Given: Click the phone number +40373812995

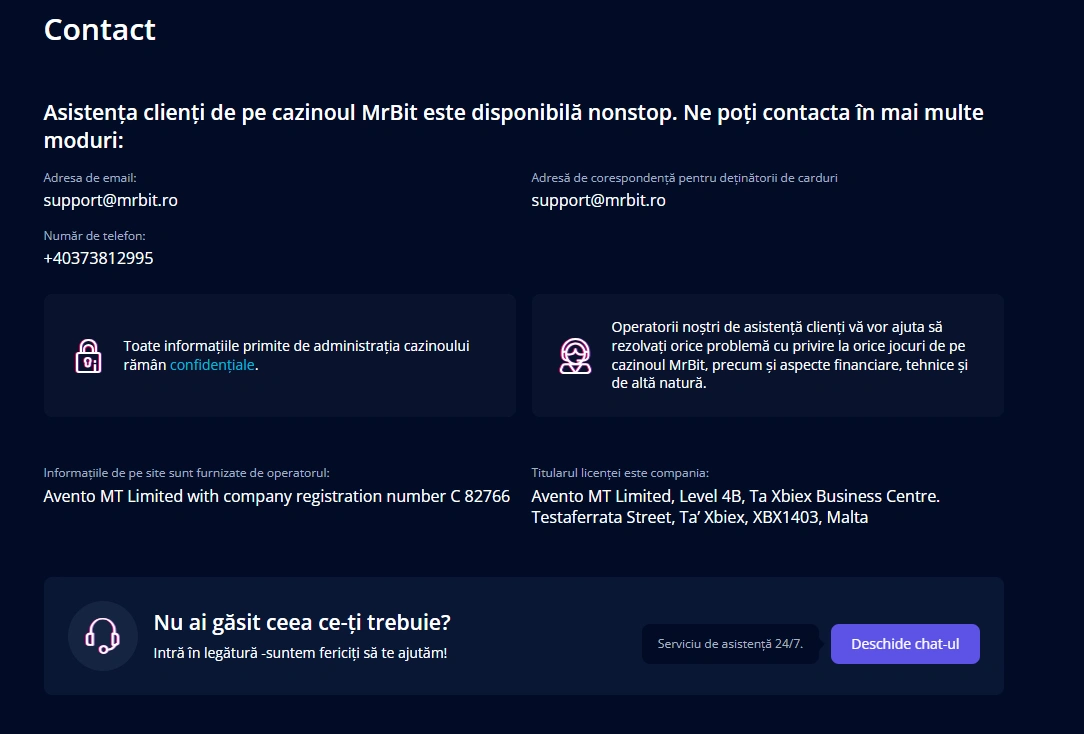Looking at the screenshot, I should 98,258.
